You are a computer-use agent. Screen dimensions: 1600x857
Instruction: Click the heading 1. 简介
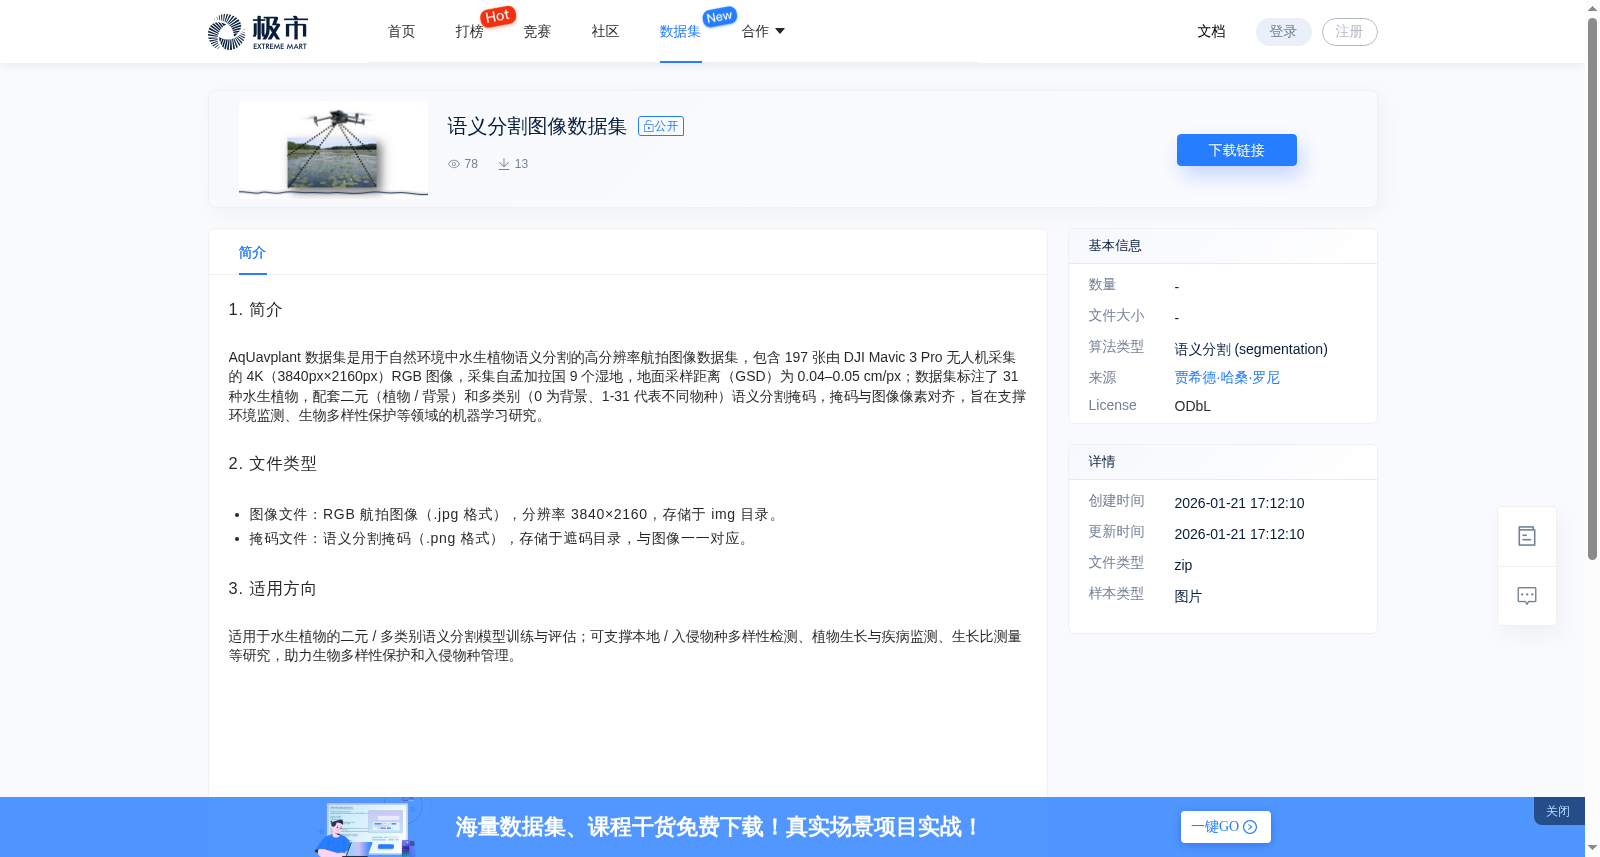255,310
